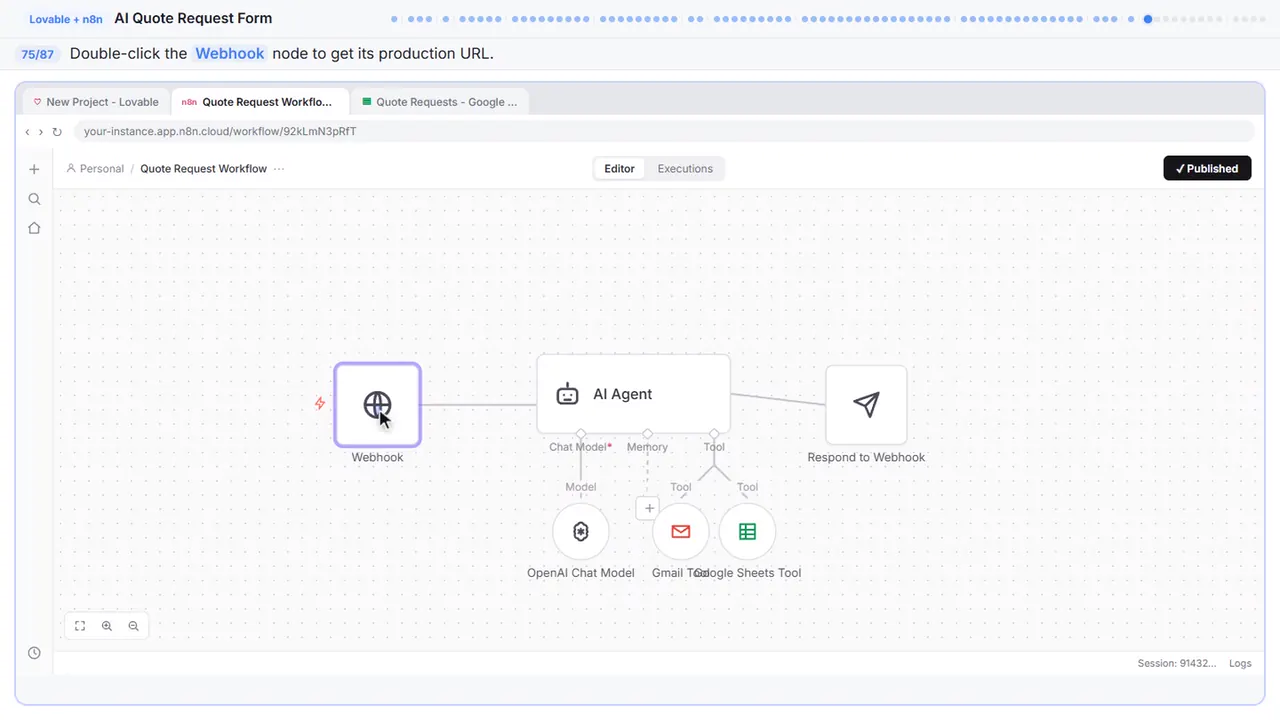This screenshot has width=1280, height=720.
Task: Click the current step progress dot
Action: 1148,19
